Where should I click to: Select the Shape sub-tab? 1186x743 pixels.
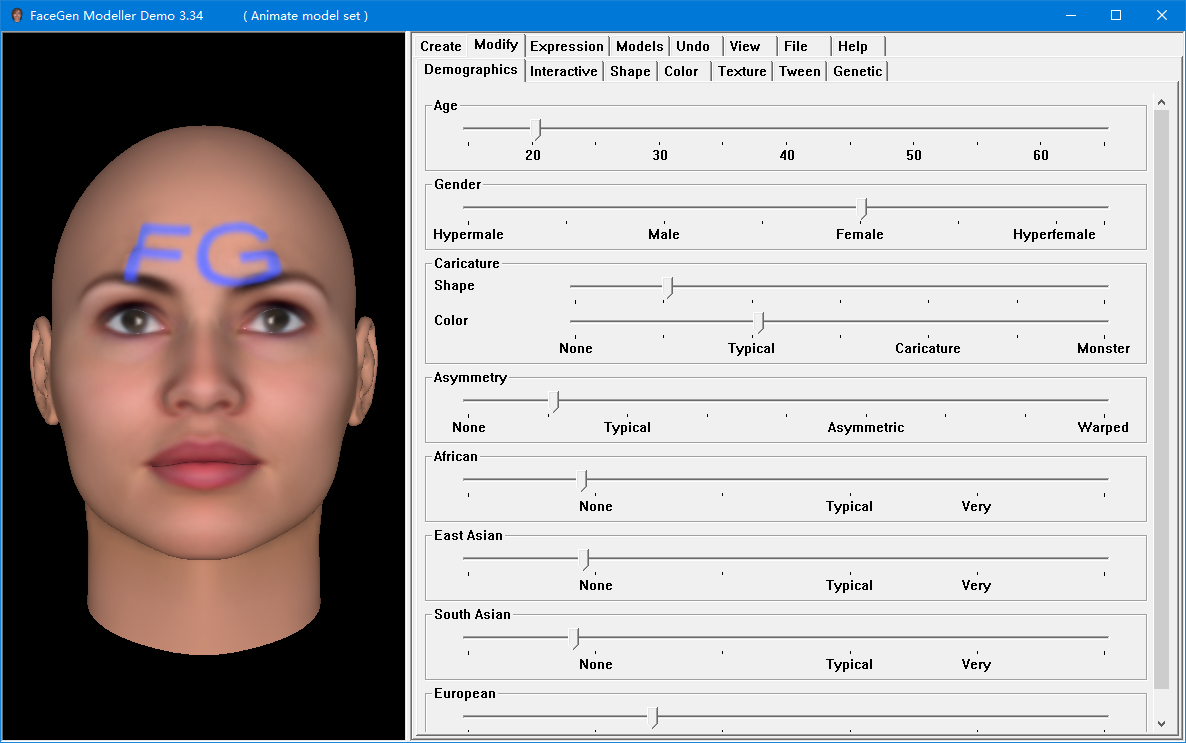630,71
